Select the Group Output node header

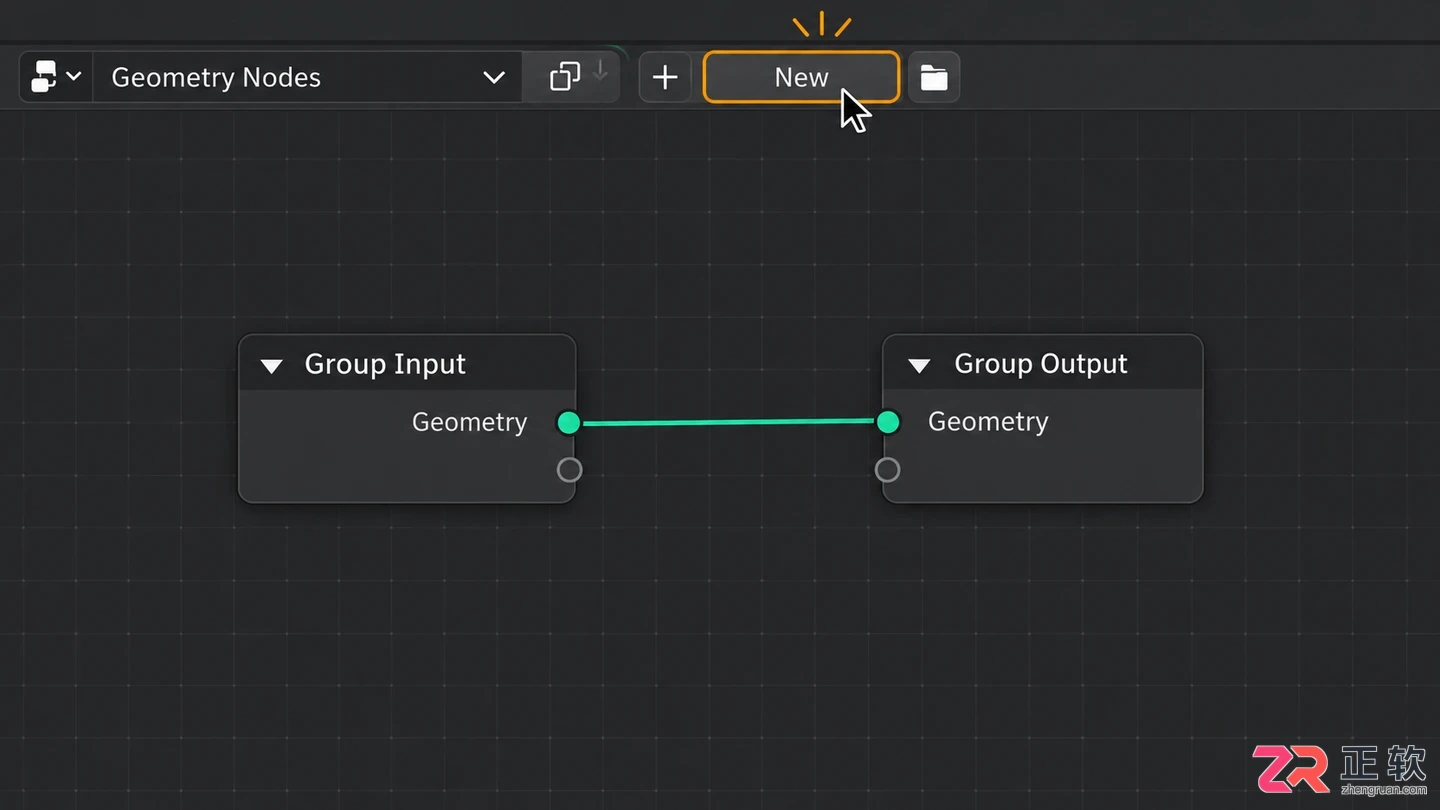pos(1042,363)
